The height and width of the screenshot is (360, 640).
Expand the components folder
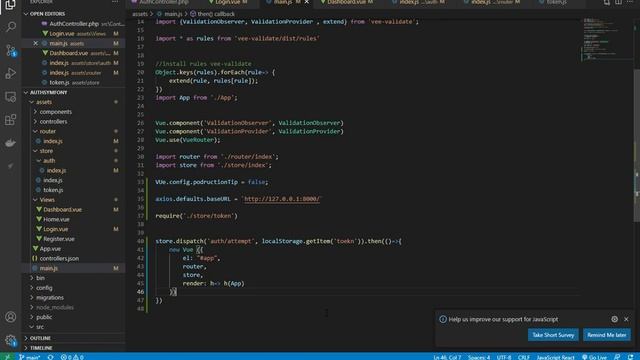[x=35, y=112]
